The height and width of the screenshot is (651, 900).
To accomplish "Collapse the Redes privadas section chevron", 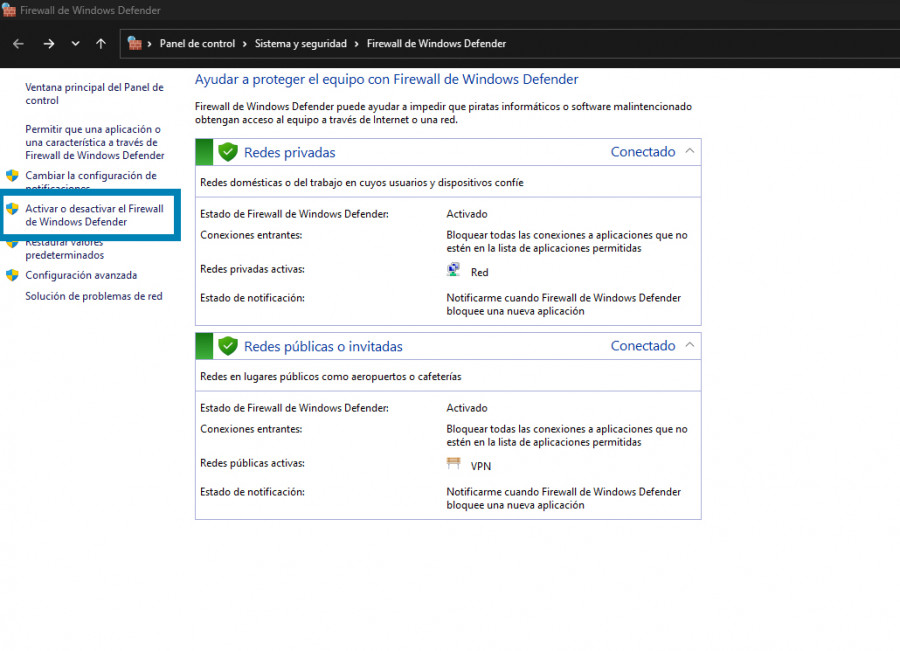I will (x=689, y=152).
